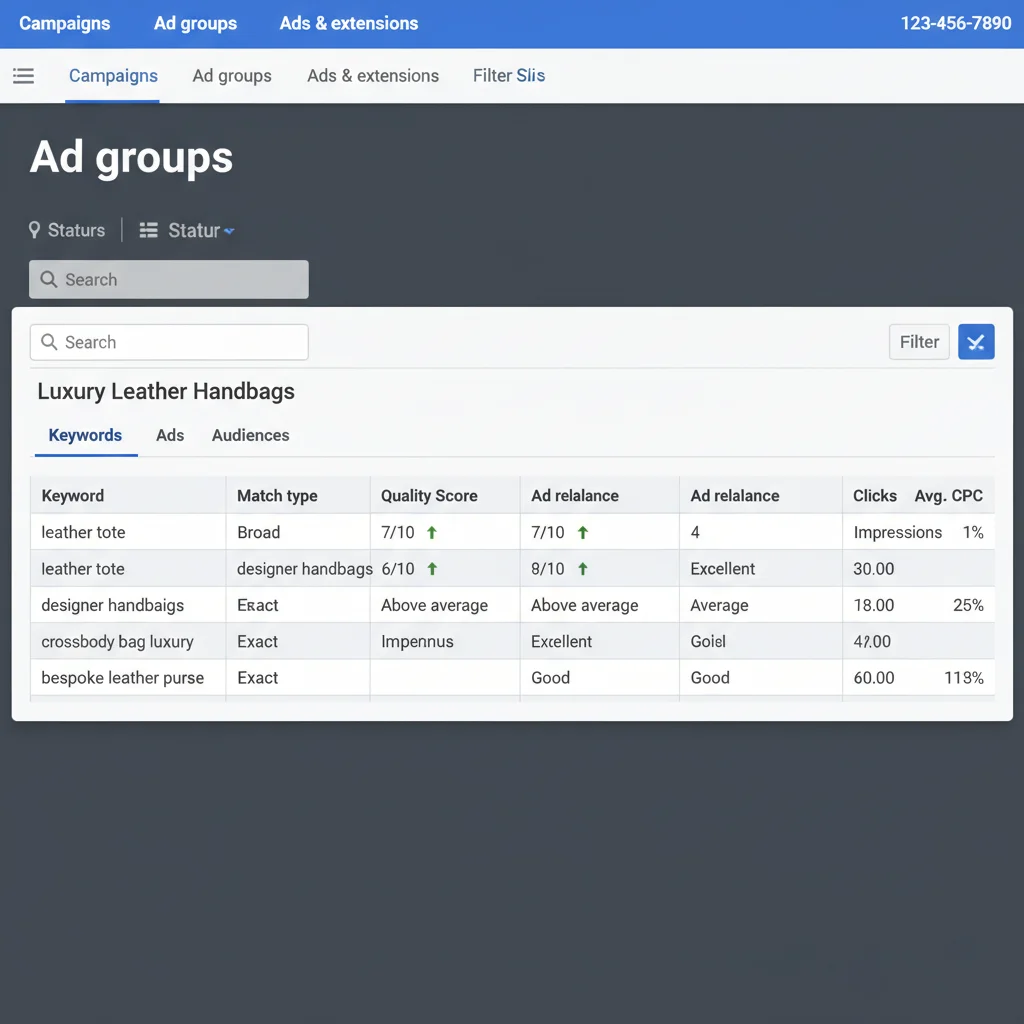Open Campaigns in the blue top bar

65,23
